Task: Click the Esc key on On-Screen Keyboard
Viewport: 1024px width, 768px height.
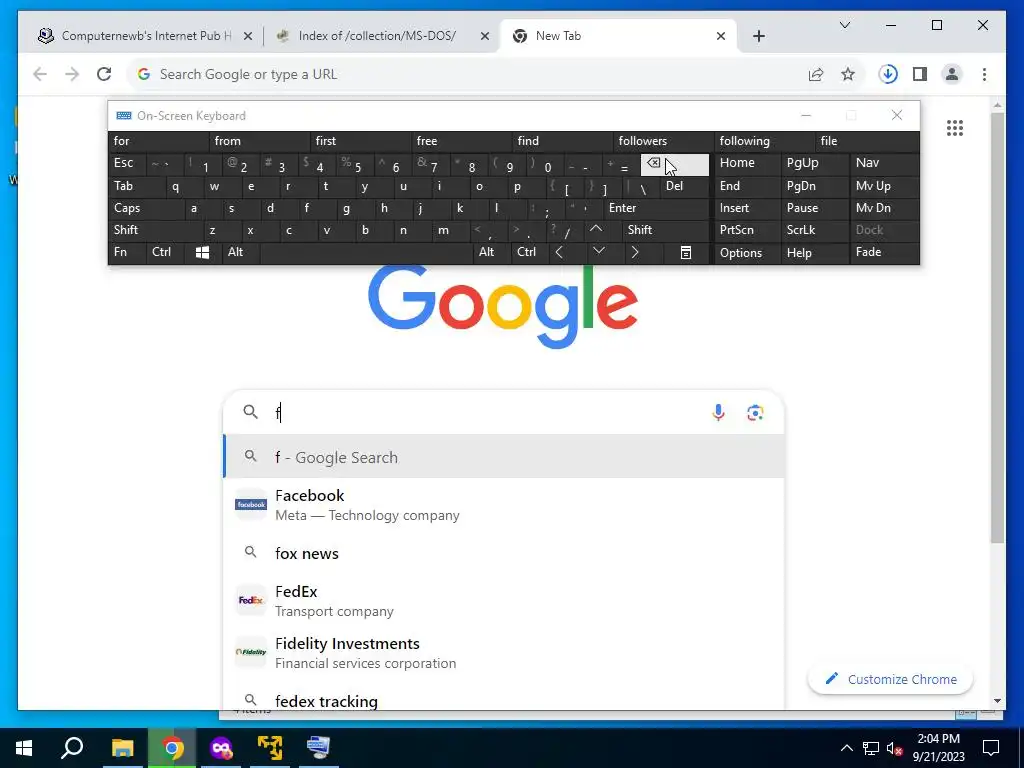Action: click(127, 163)
